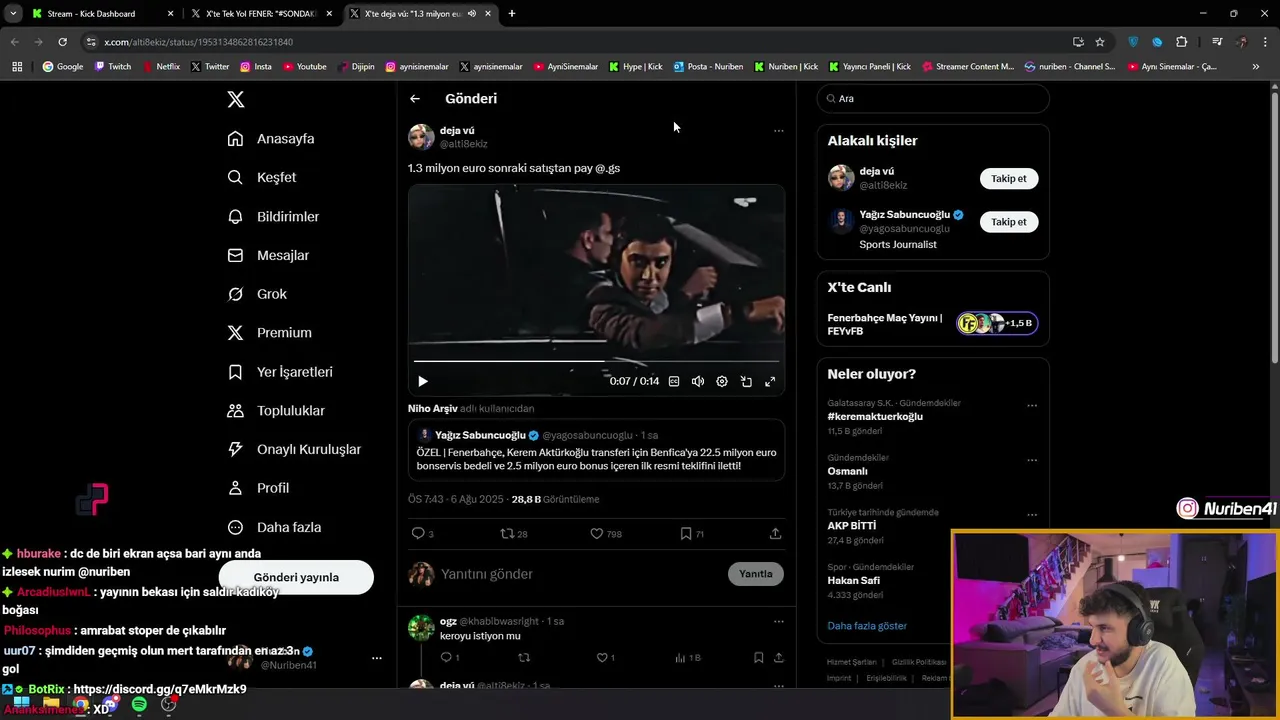Screen dimensions: 1280x720
Task: Go back with the Gönderi arrow
Action: 415,98
